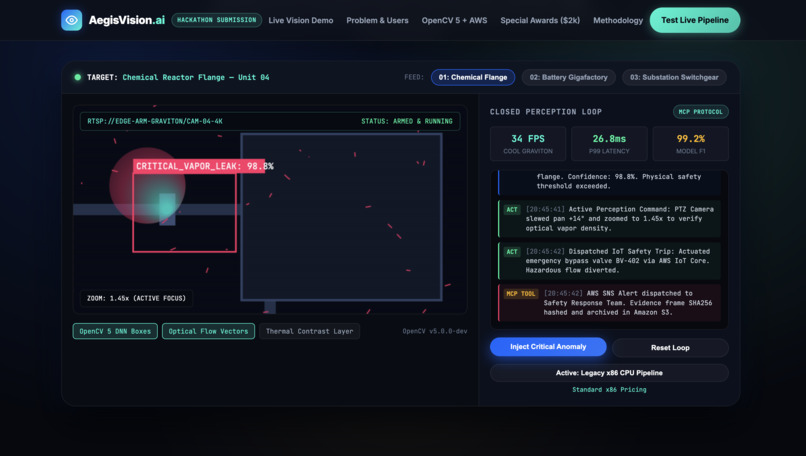The height and width of the screenshot is (456, 806).
Task: Open Special Awards ($2k) nav link
Action: pyautogui.click(x=540, y=21)
